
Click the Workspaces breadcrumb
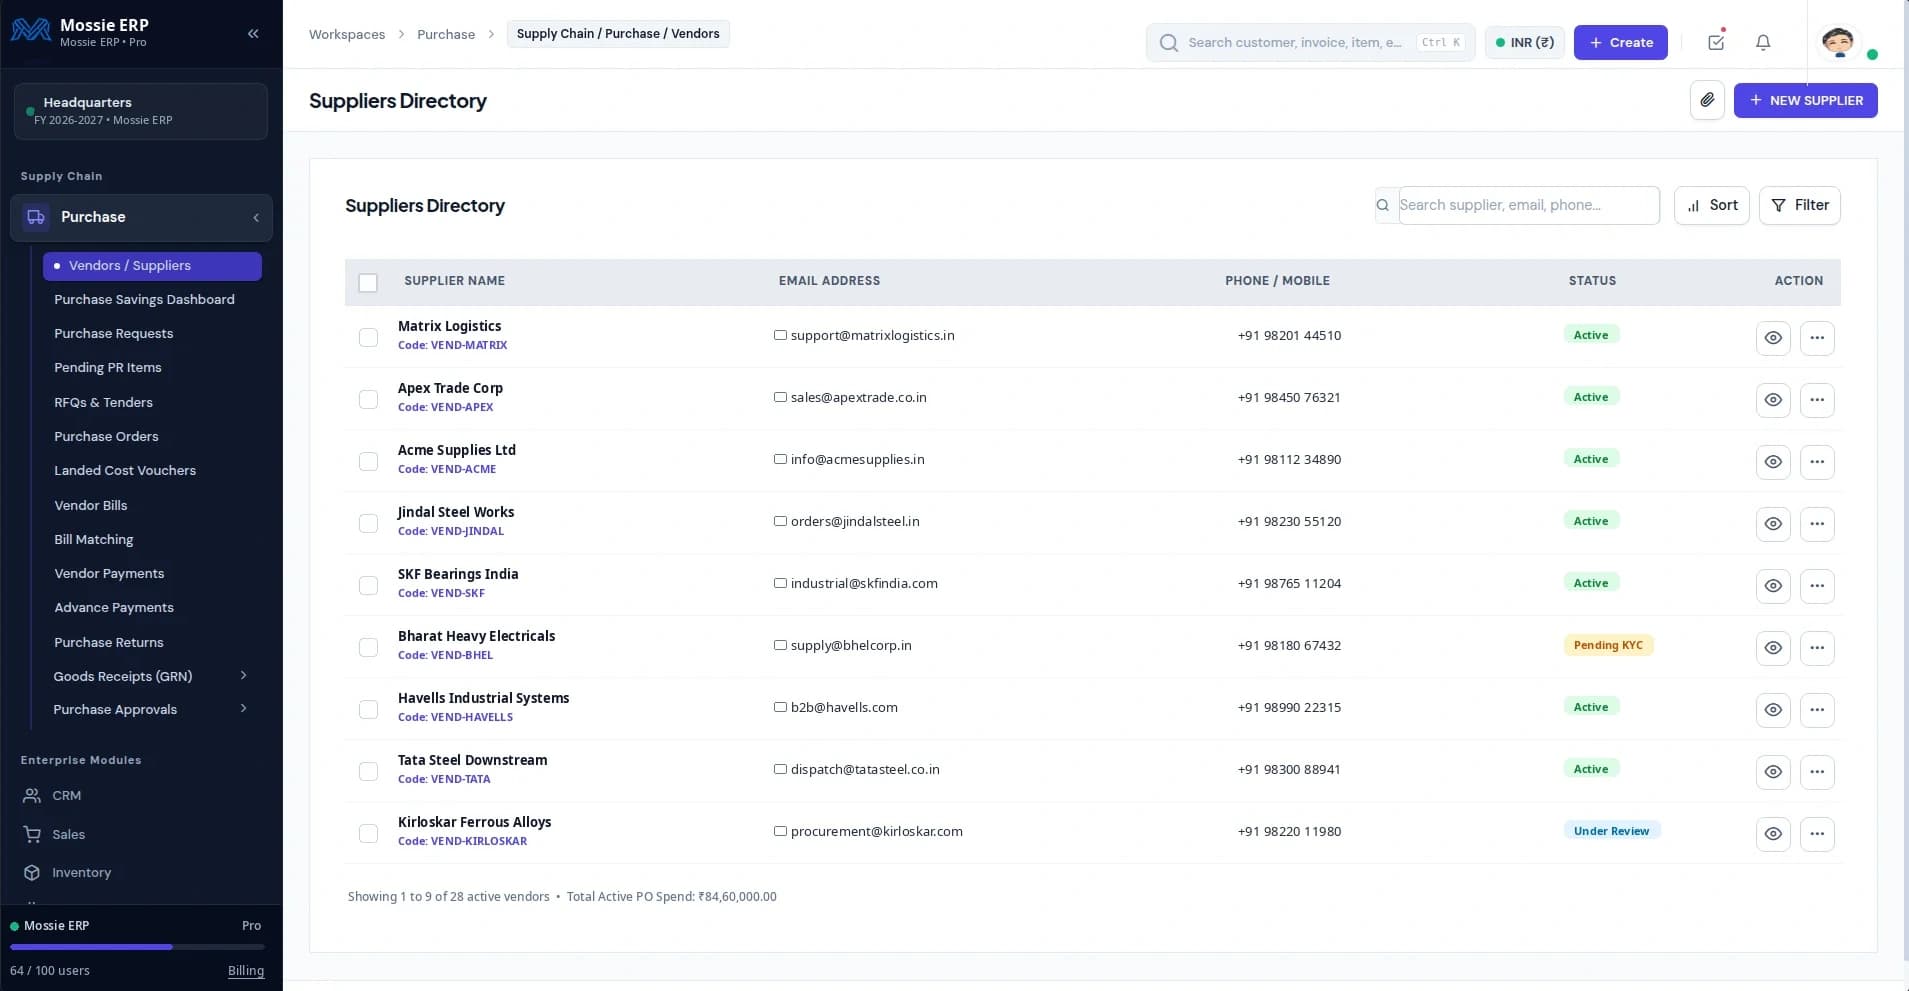click(x=347, y=34)
